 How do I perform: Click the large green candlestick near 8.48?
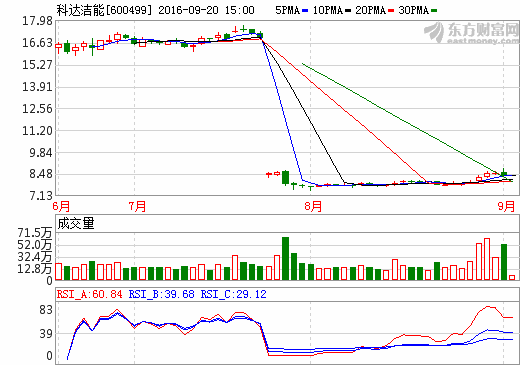(285, 177)
